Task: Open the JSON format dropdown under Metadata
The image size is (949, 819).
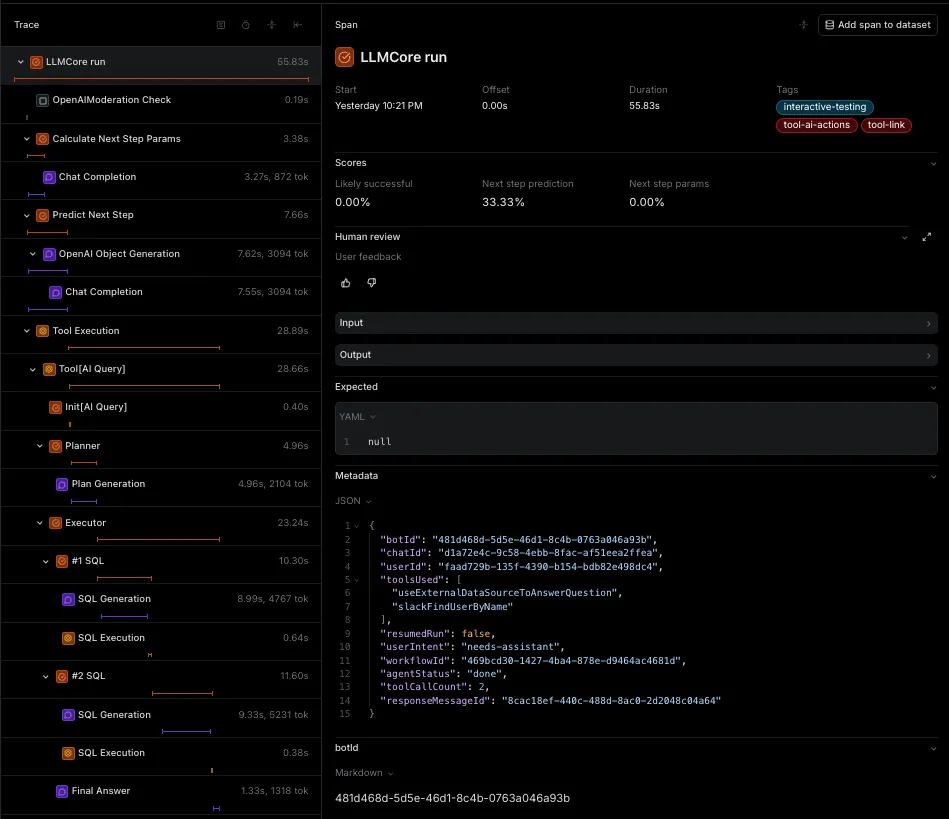Action: [353, 501]
